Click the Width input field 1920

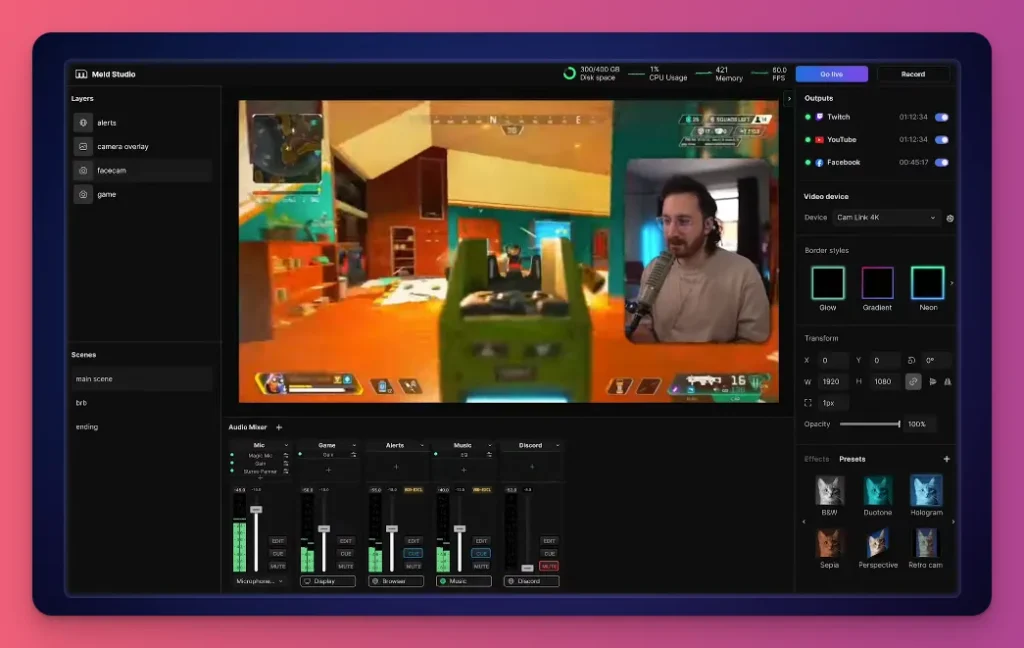coord(834,381)
